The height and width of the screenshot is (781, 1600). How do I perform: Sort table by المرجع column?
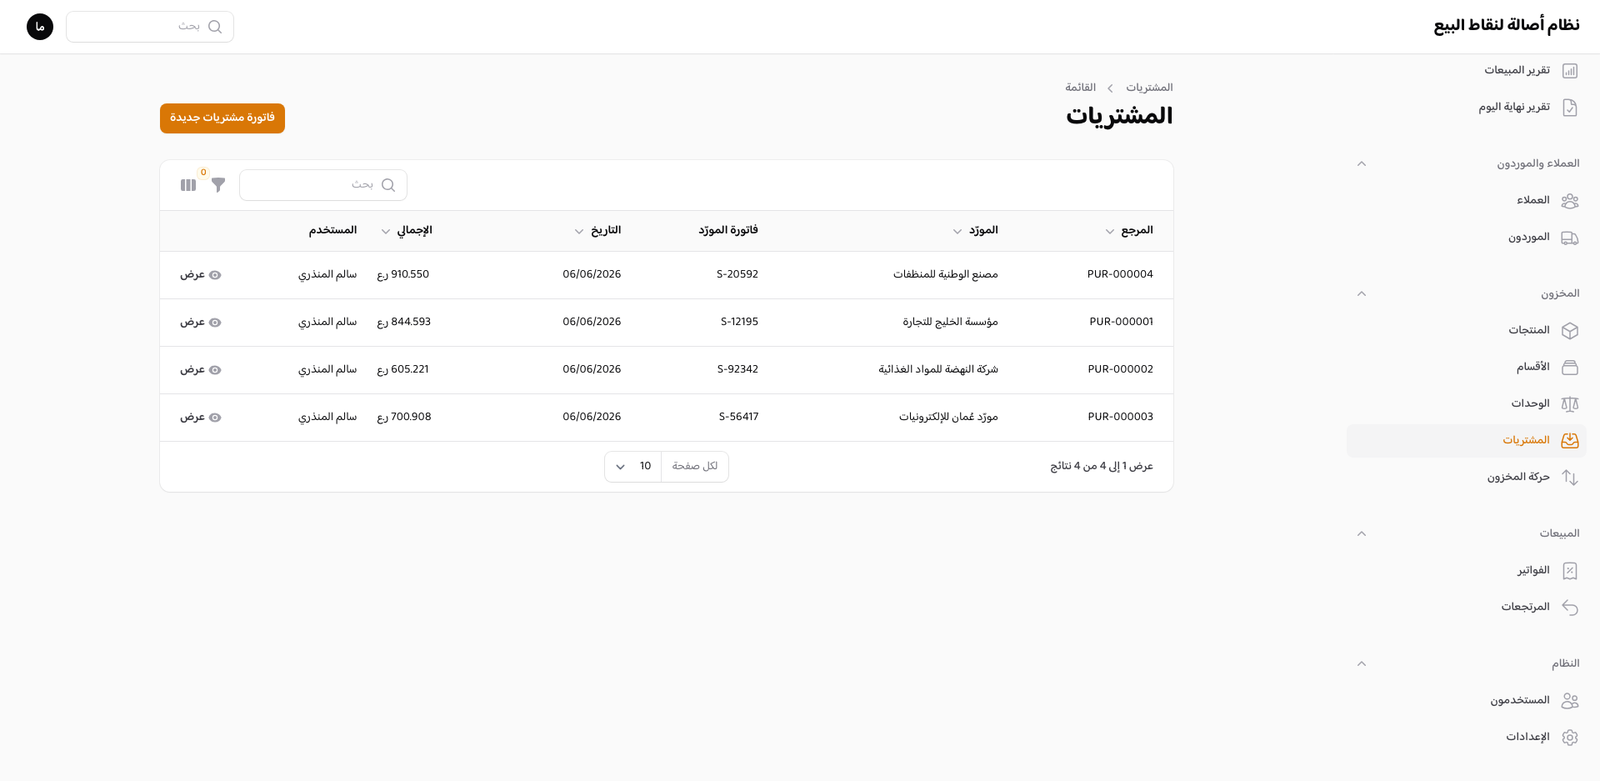[1129, 231]
